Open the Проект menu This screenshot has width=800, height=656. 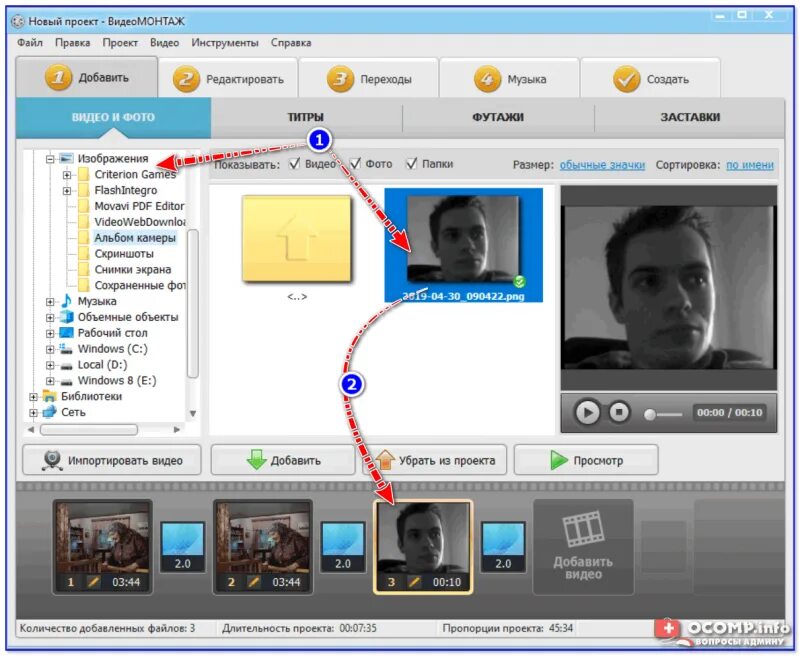coord(120,43)
